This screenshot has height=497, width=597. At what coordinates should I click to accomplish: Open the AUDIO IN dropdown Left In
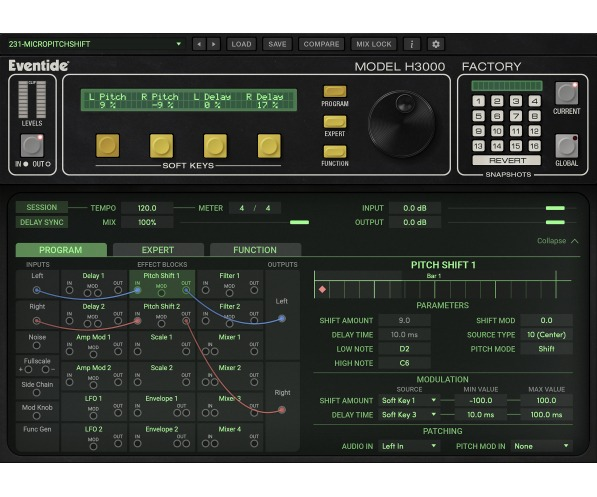point(409,446)
